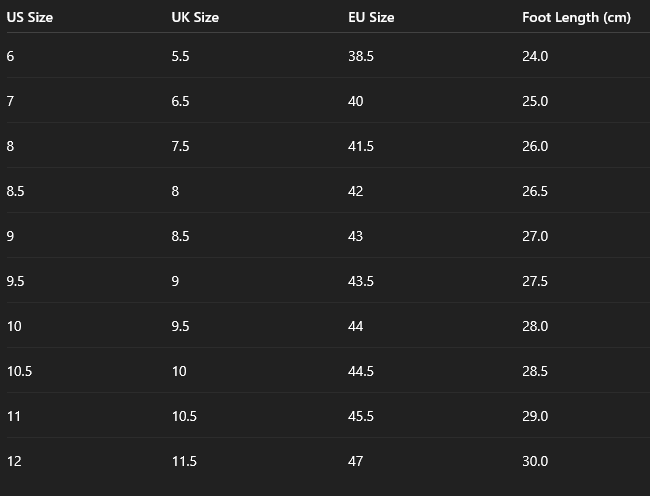Select the EU size 47 cell

(x=356, y=461)
